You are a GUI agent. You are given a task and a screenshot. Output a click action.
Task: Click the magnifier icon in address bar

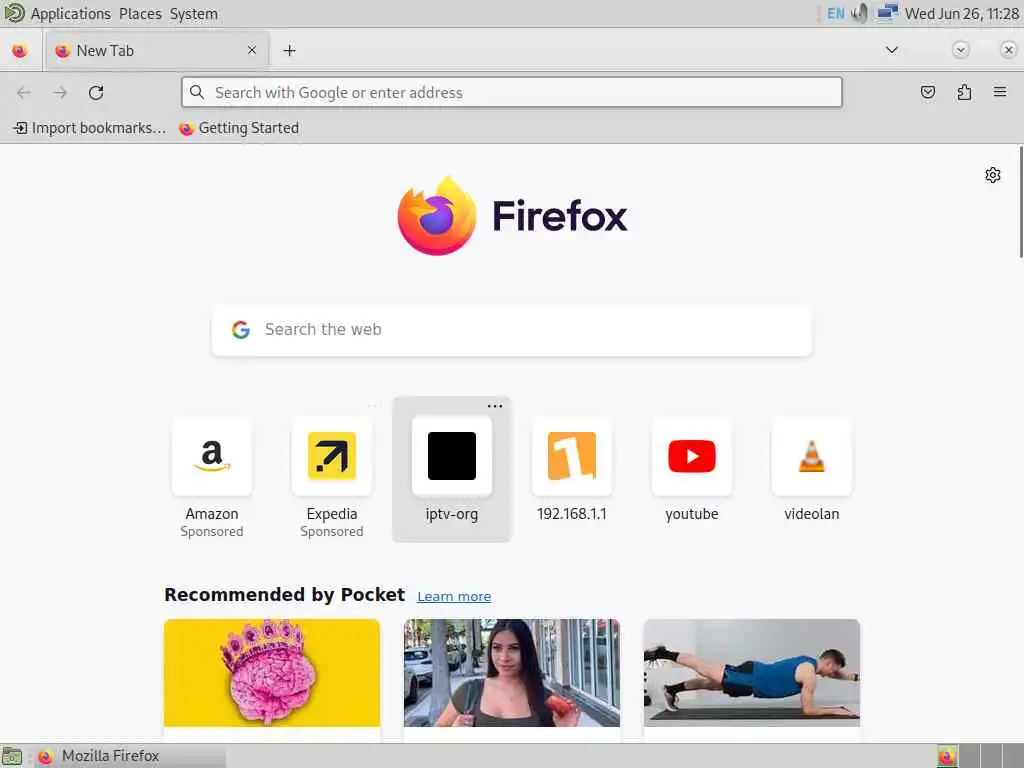click(197, 92)
